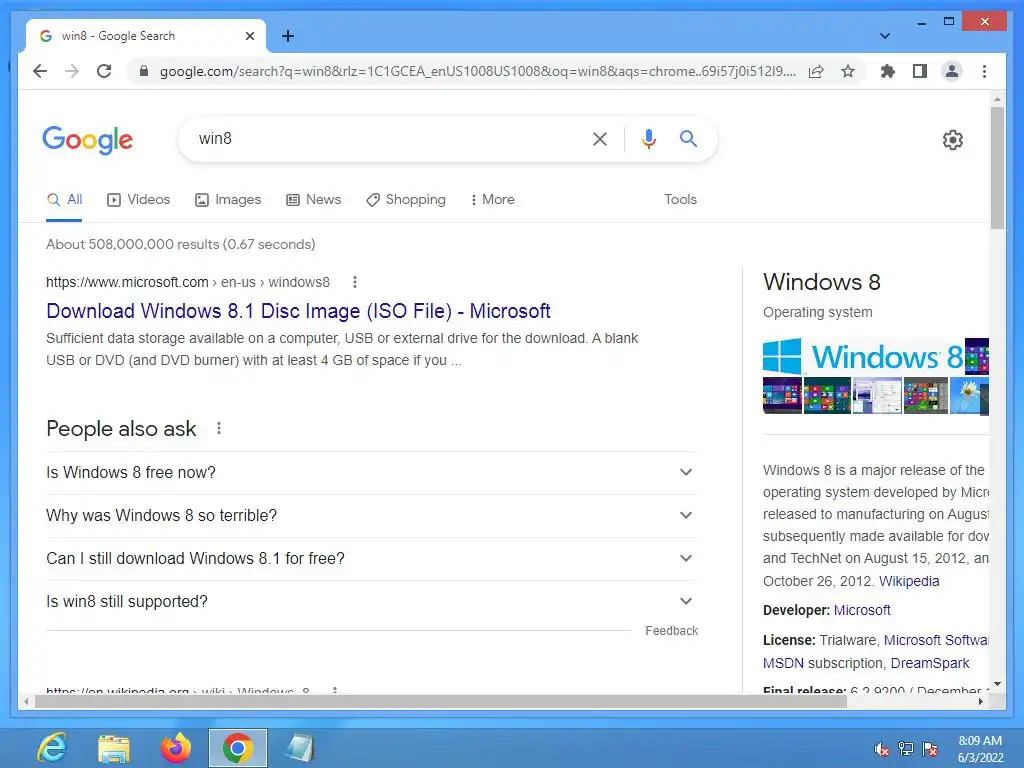This screenshot has width=1024, height=768.
Task: Switch to News results tab
Action: [x=313, y=200]
